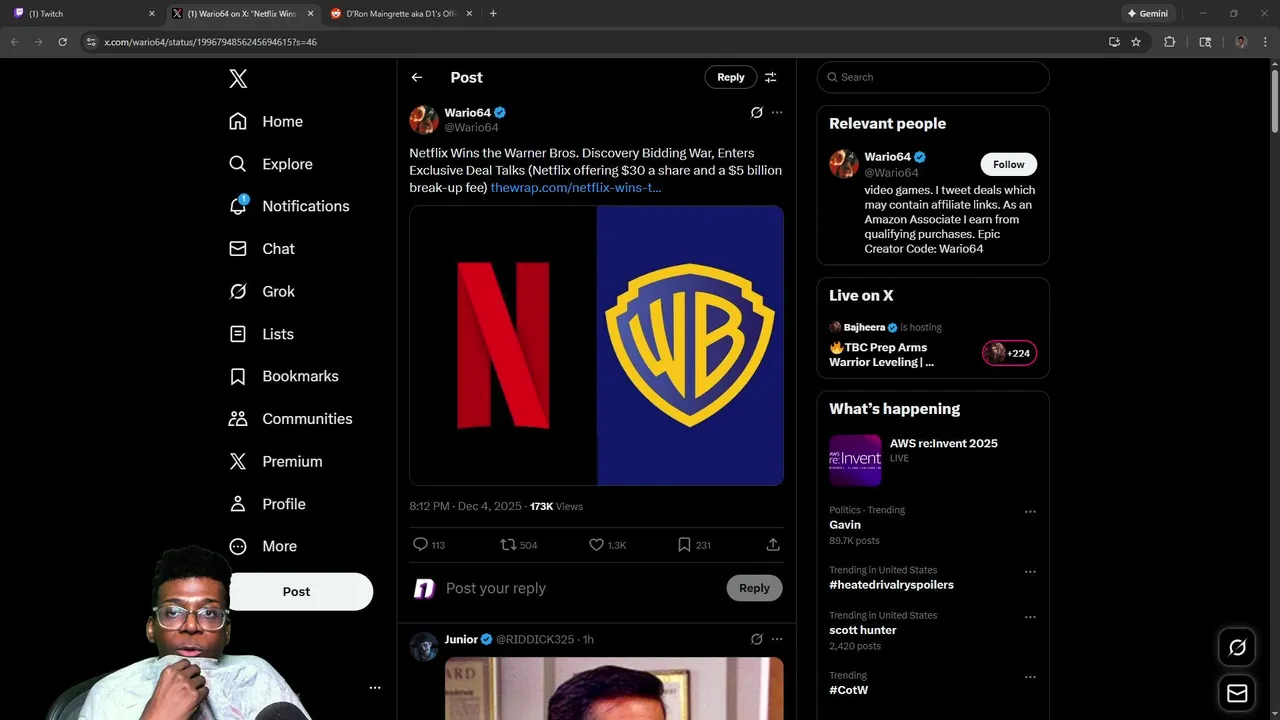This screenshot has height=720, width=1280.
Task: Open Explore page
Action: click(270, 164)
